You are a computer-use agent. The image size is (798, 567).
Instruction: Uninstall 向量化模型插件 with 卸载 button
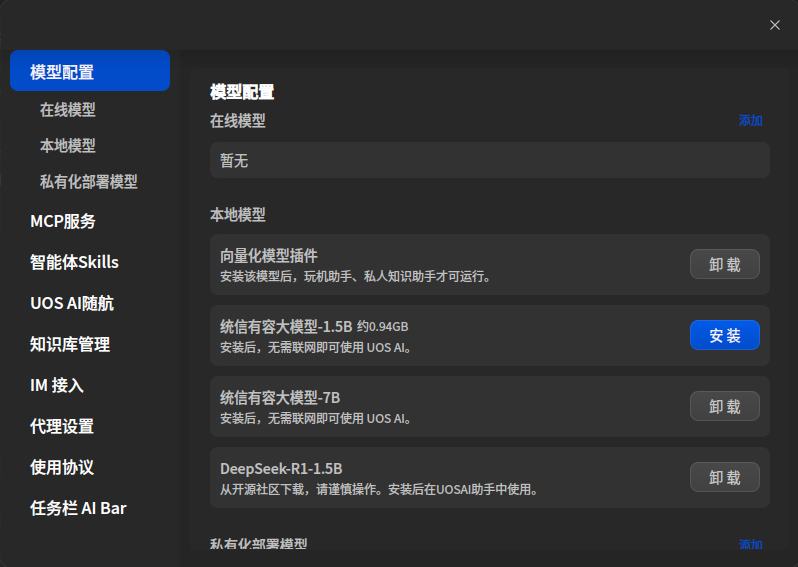(x=725, y=264)
